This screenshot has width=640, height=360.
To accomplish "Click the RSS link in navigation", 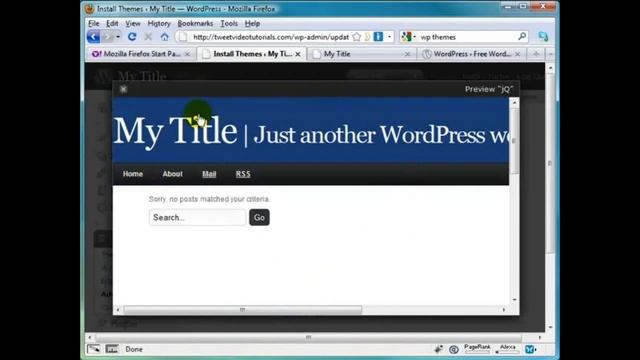I will [243, 174].
